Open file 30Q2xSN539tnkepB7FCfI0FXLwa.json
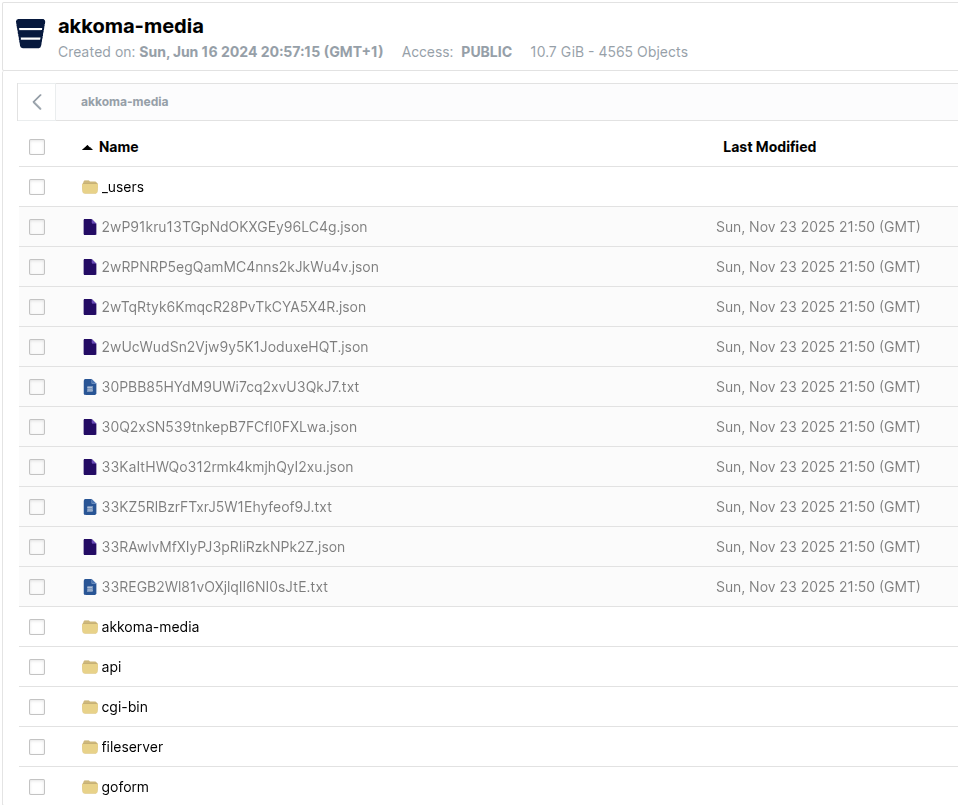The width and height of the screenshot is (958, 805). [229, 427]
